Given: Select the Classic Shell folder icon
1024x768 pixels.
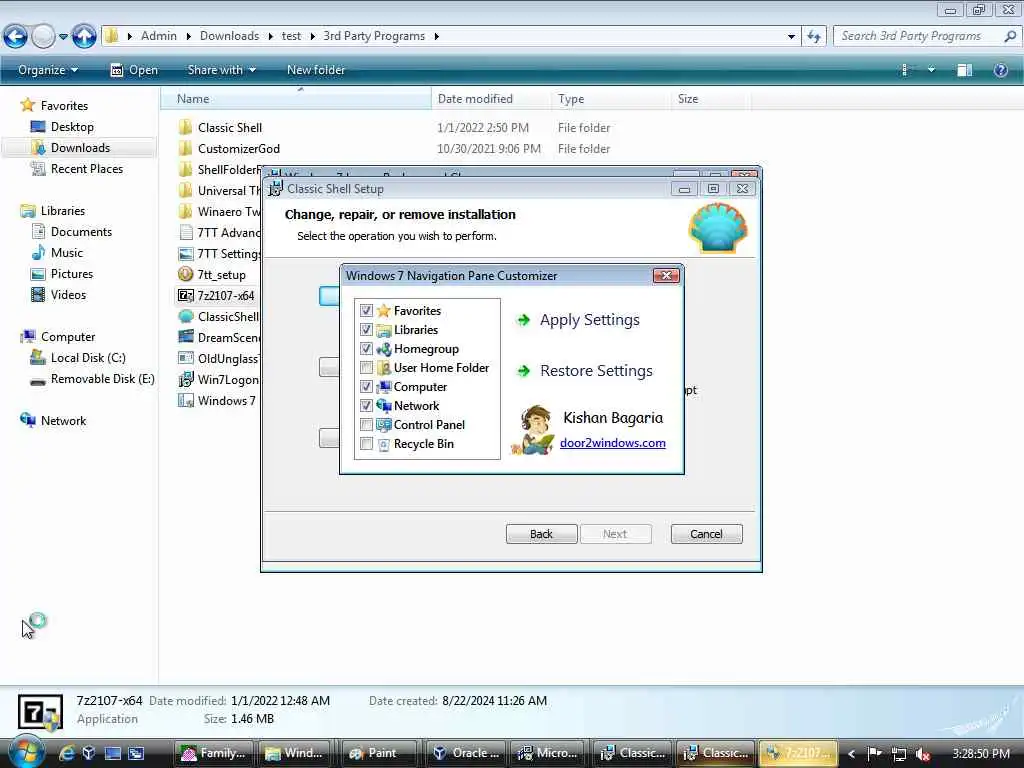Looking at the screenshot, I should [185, 127].
